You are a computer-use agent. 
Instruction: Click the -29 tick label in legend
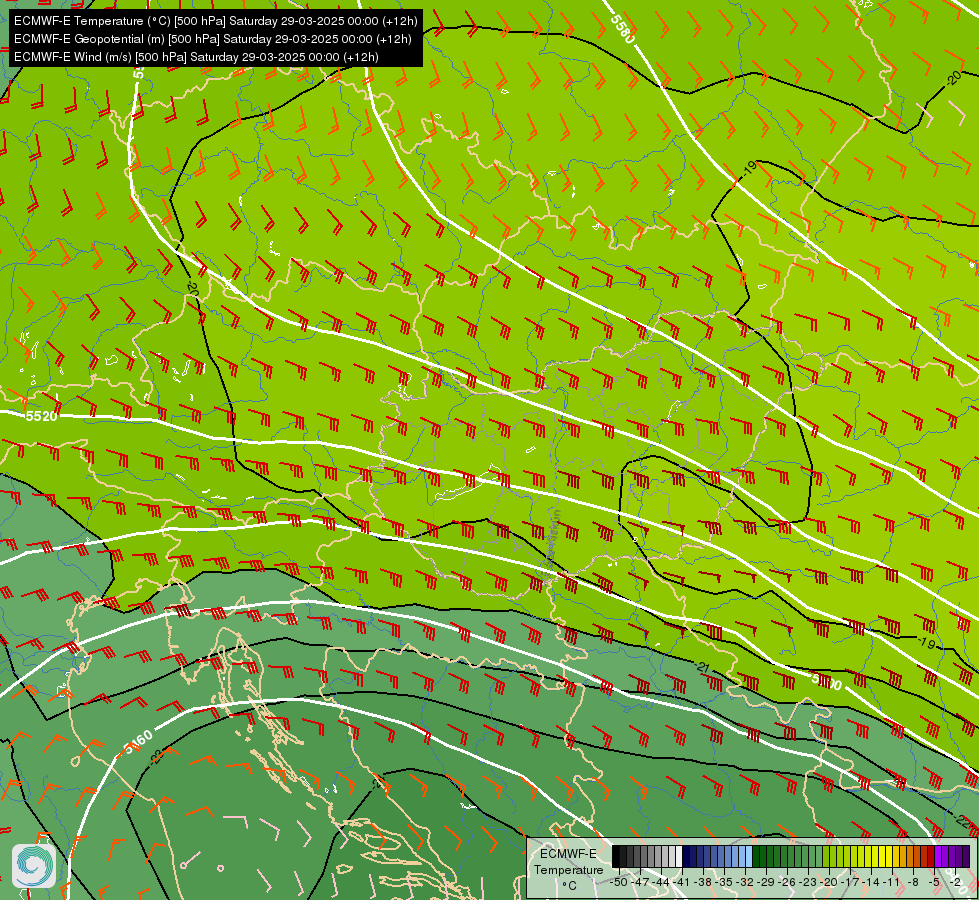point(767,882)
